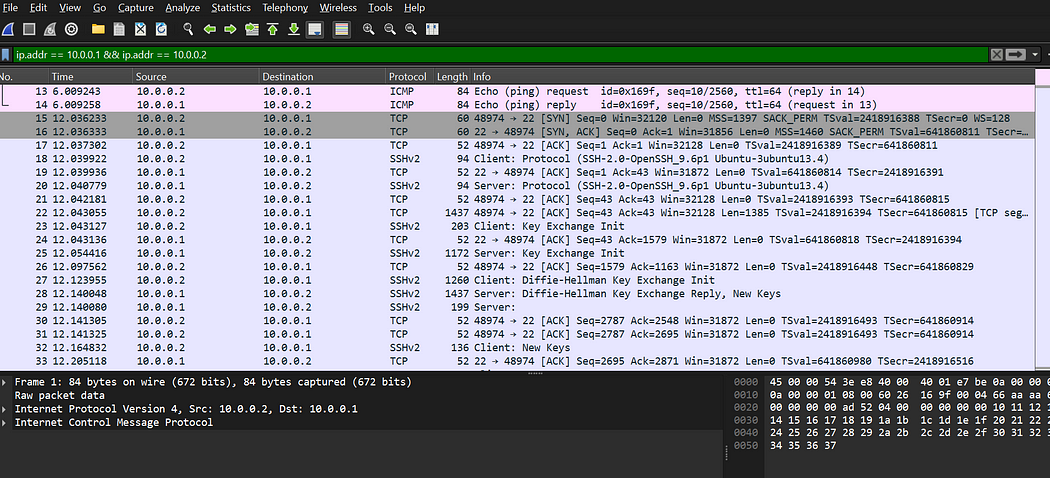Screen dimensions: 1050x478
Task: Expand Internet Control Message Protocol tree
Action: [5, 422]
